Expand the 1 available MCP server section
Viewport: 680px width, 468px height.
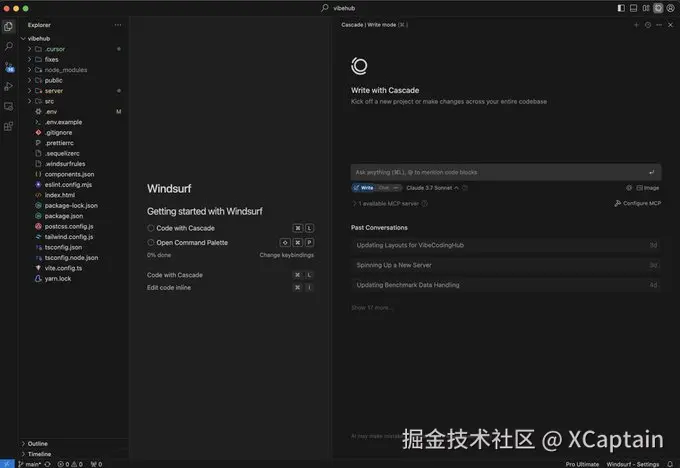(x=386, y=203)
